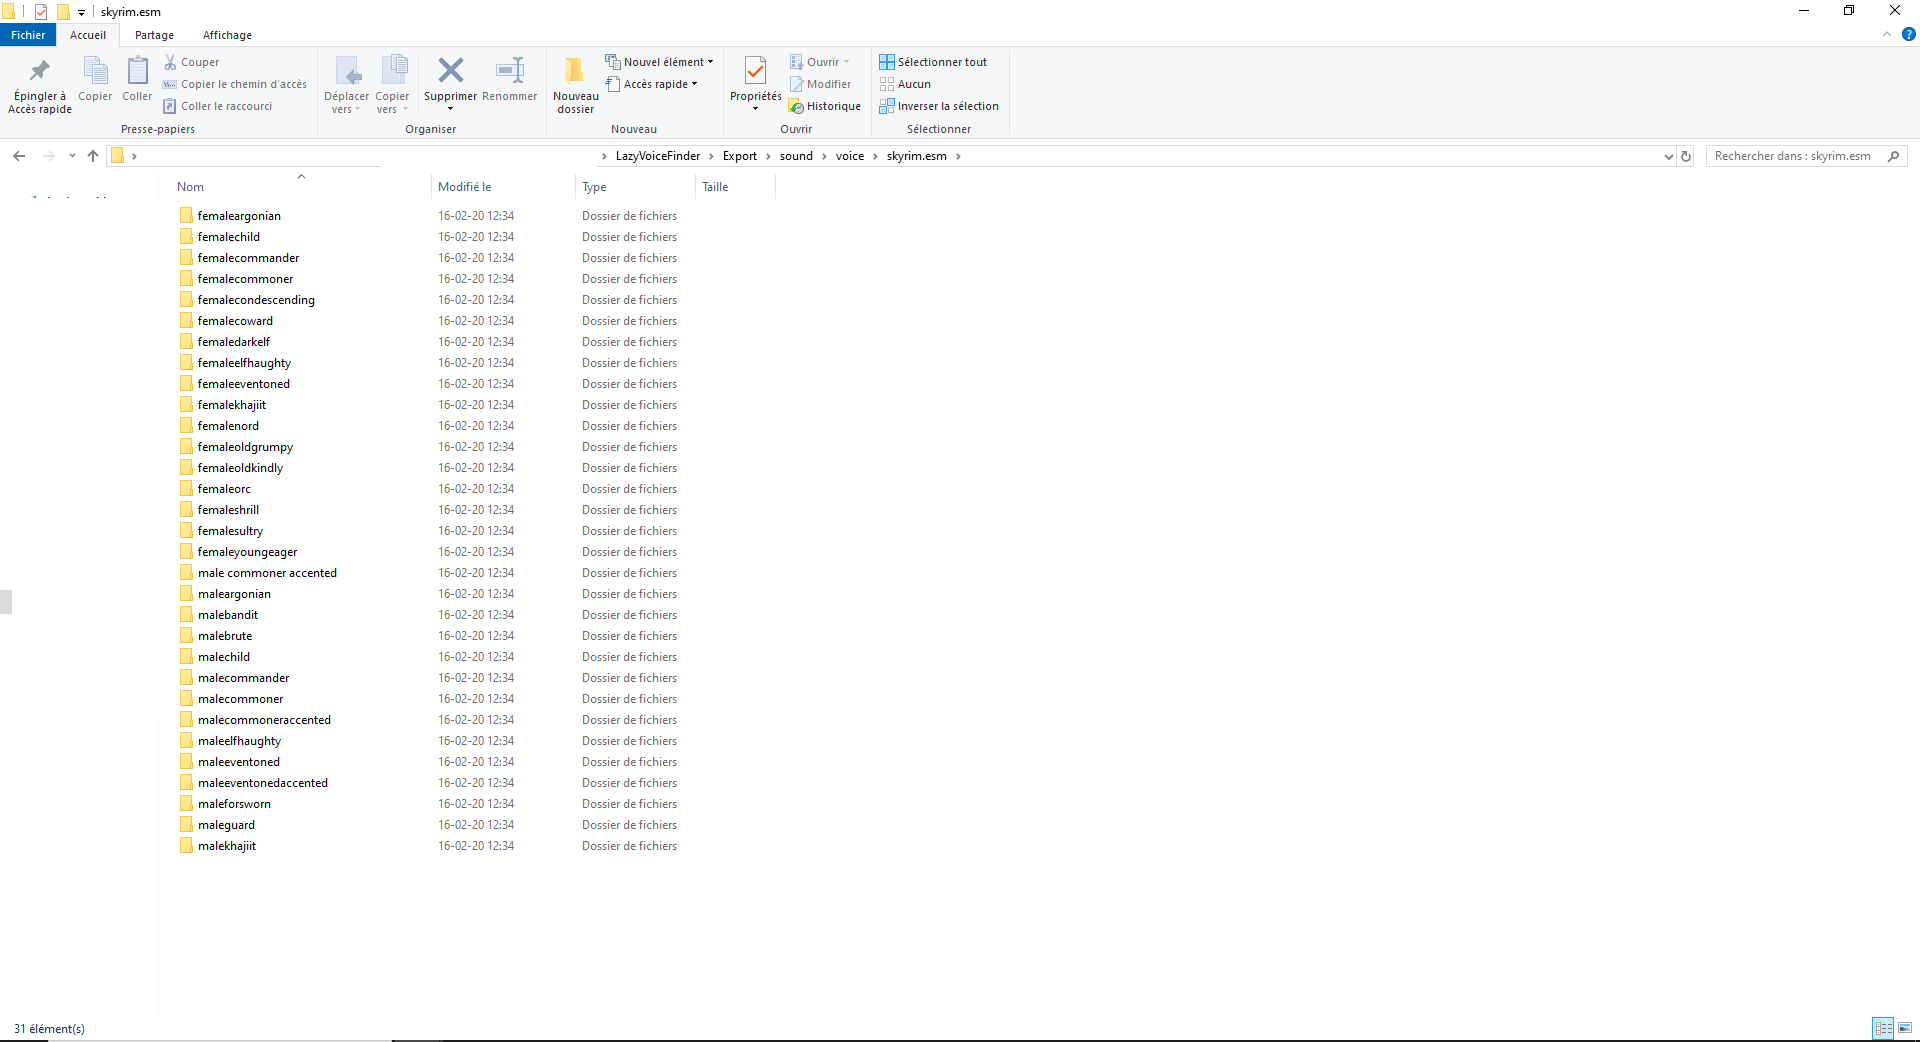Open the Fichier menu tab
This screenshot has width=1920, height=1042.
(28, 35)
